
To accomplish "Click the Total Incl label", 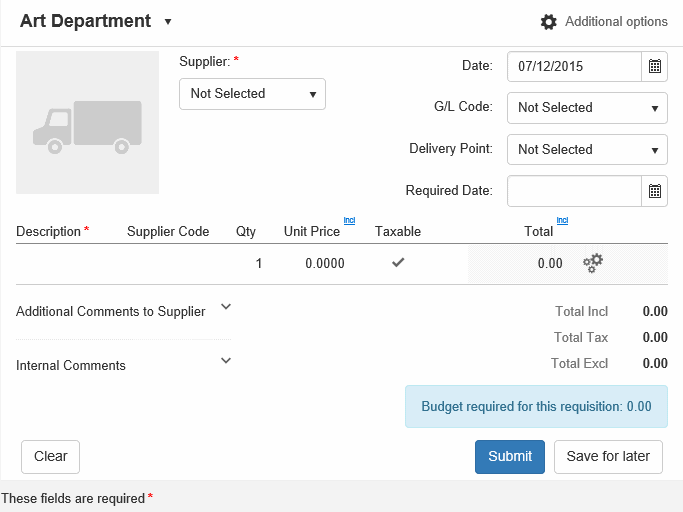I will [582, 312].
